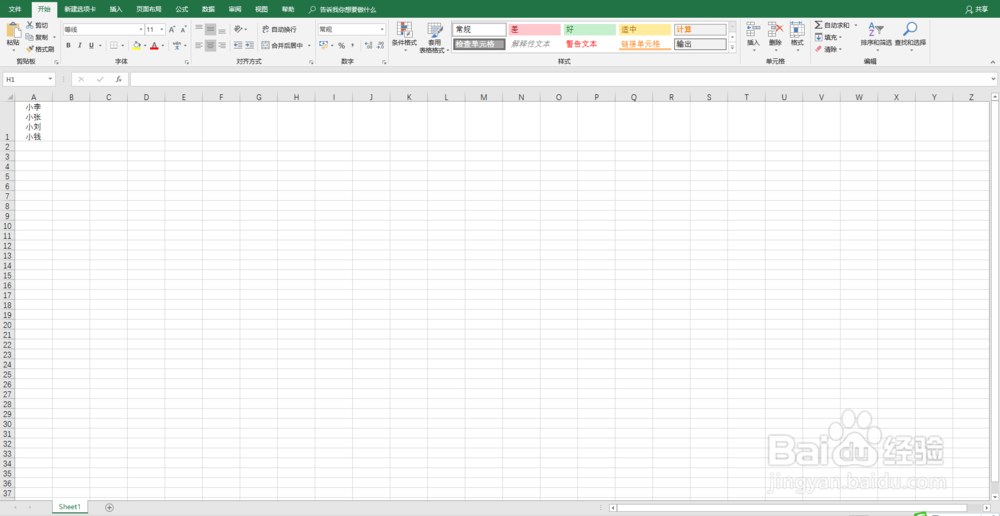1000x516 pixels.
Task: Click the accounting number format icon
Action: (323, 45)
